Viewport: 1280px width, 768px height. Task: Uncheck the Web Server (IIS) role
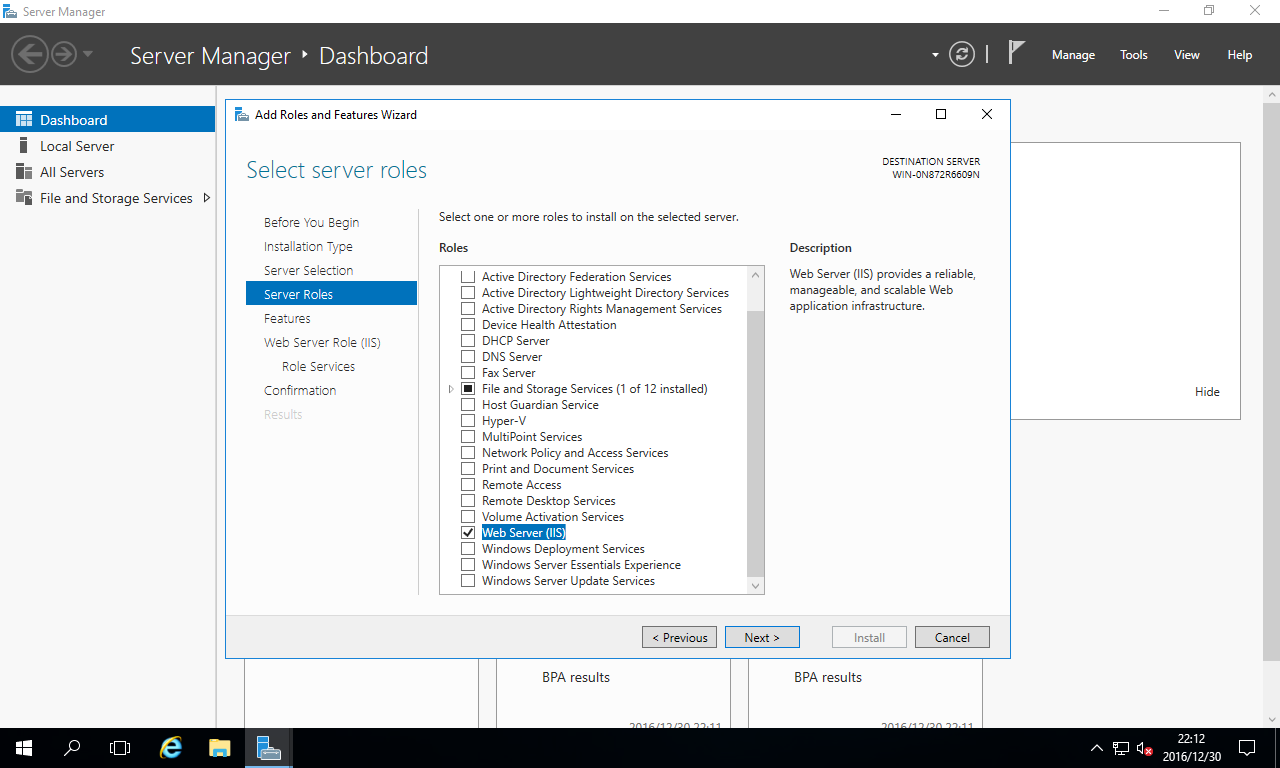[468, 533]
